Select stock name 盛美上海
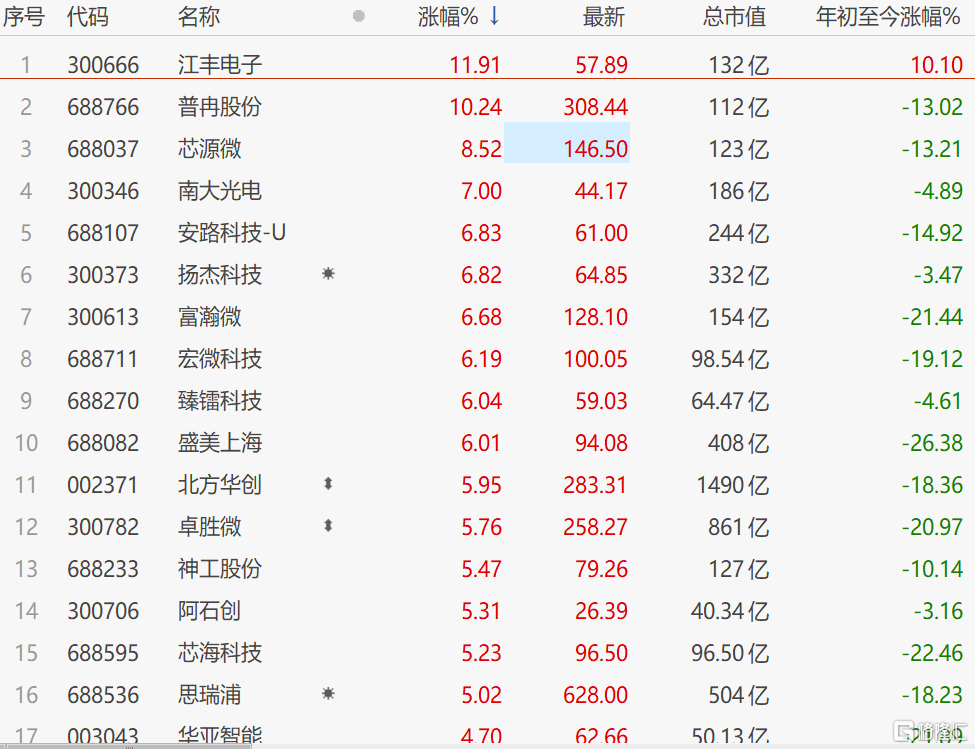 pyautogui.click(x=220, y=443)
